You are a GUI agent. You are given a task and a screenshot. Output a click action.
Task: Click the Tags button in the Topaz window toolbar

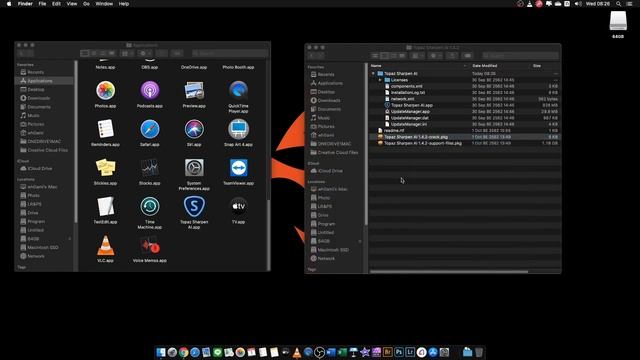tap(468, 56)
